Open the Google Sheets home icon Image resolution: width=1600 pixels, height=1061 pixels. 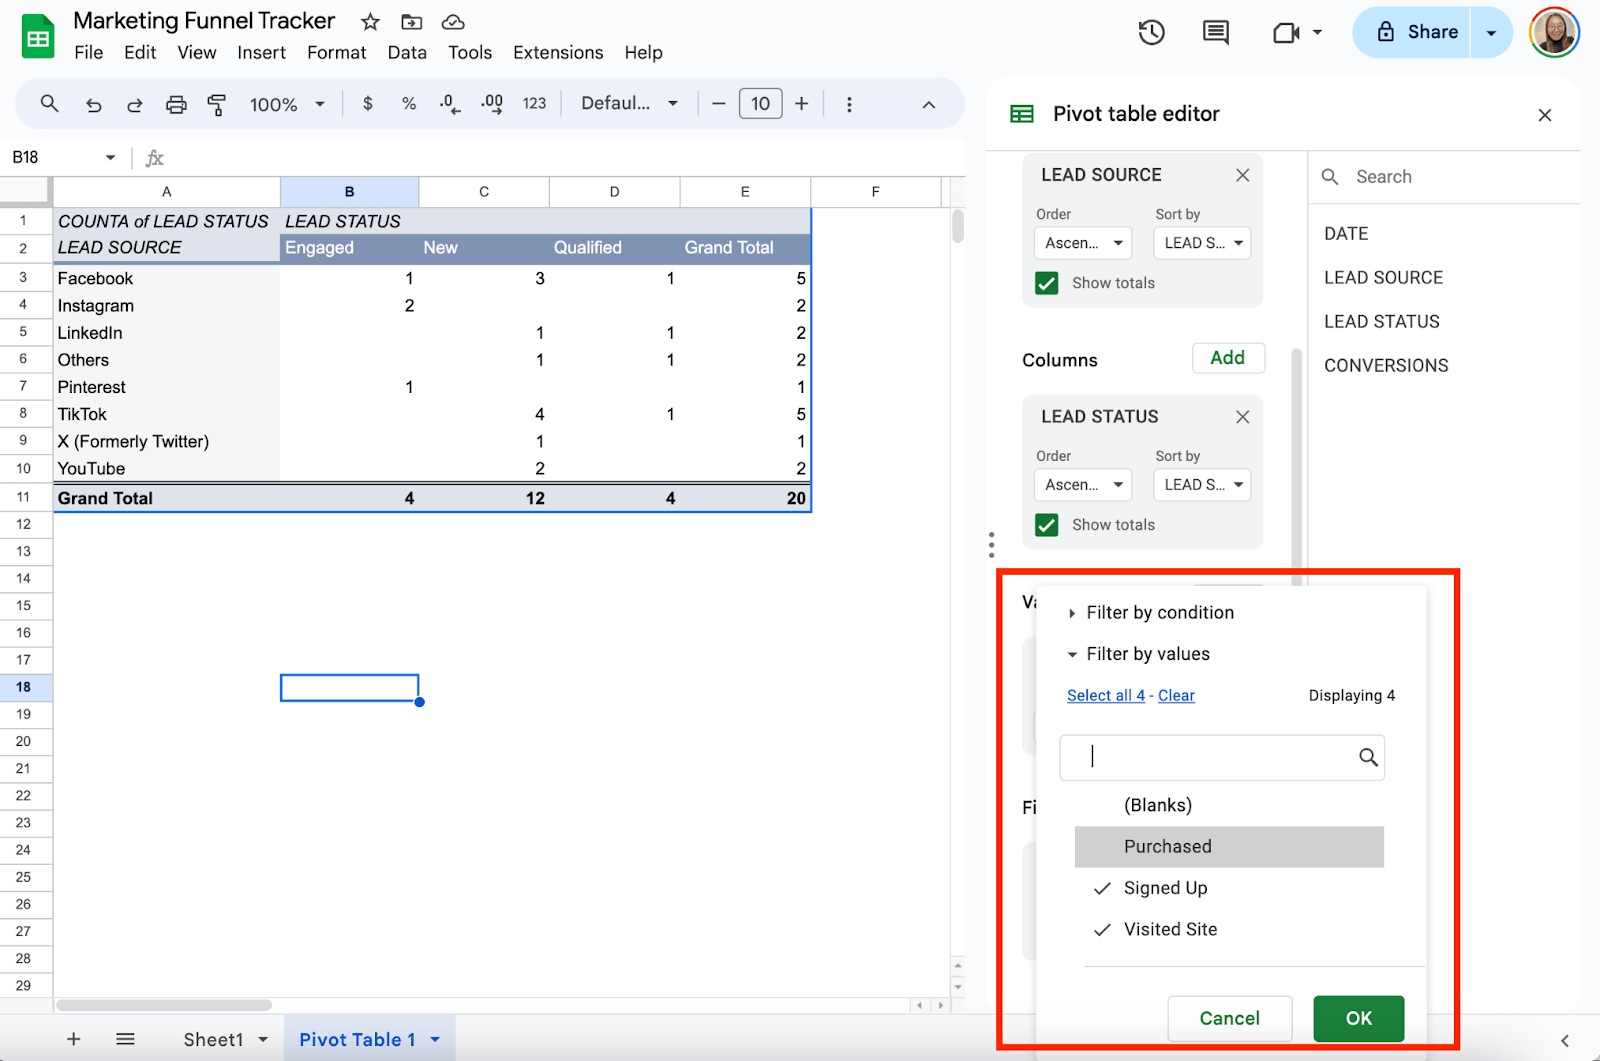(38, 37)
